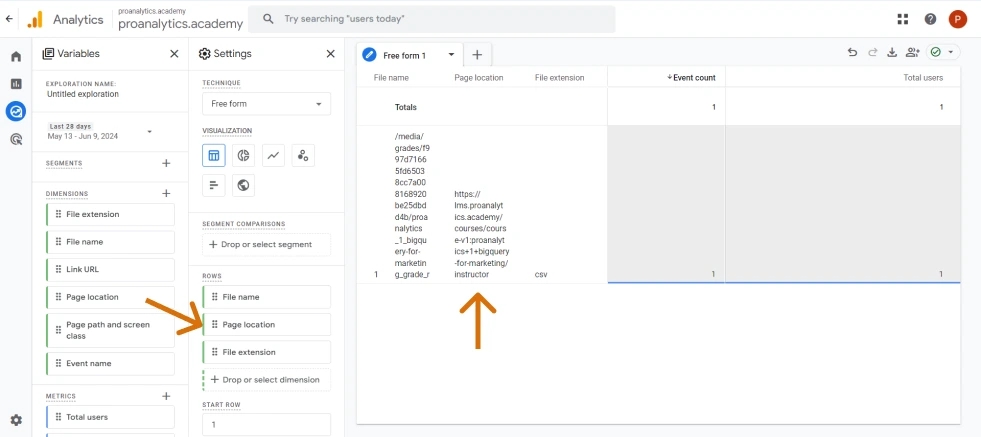Sort by the Total users column header
The height and width of the screenshot is (437, 981).
[x=923, y=78]
